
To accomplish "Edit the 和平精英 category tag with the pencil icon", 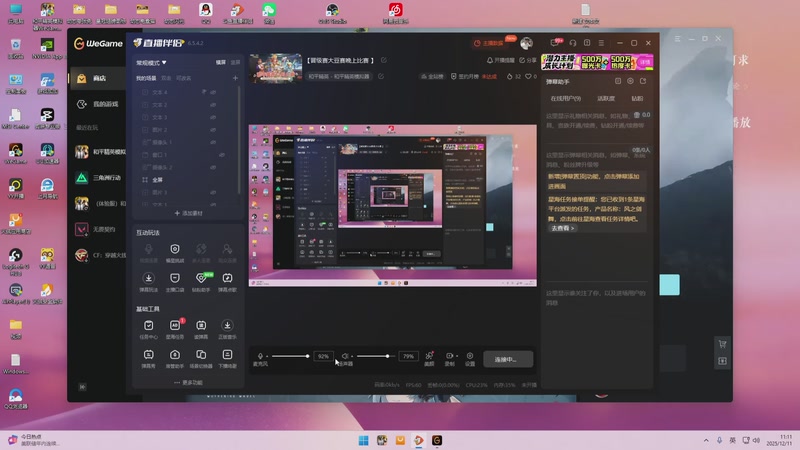I will pos(381,77).
